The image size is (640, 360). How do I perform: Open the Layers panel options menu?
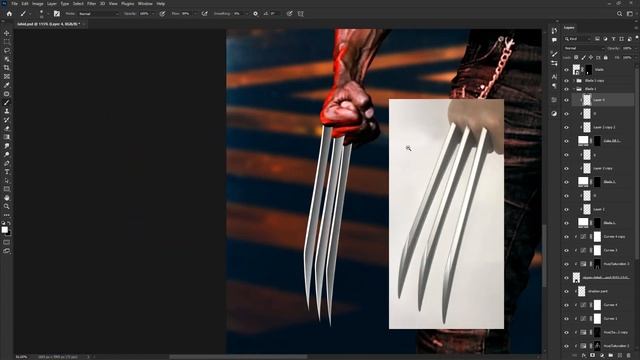pos(637,28)
